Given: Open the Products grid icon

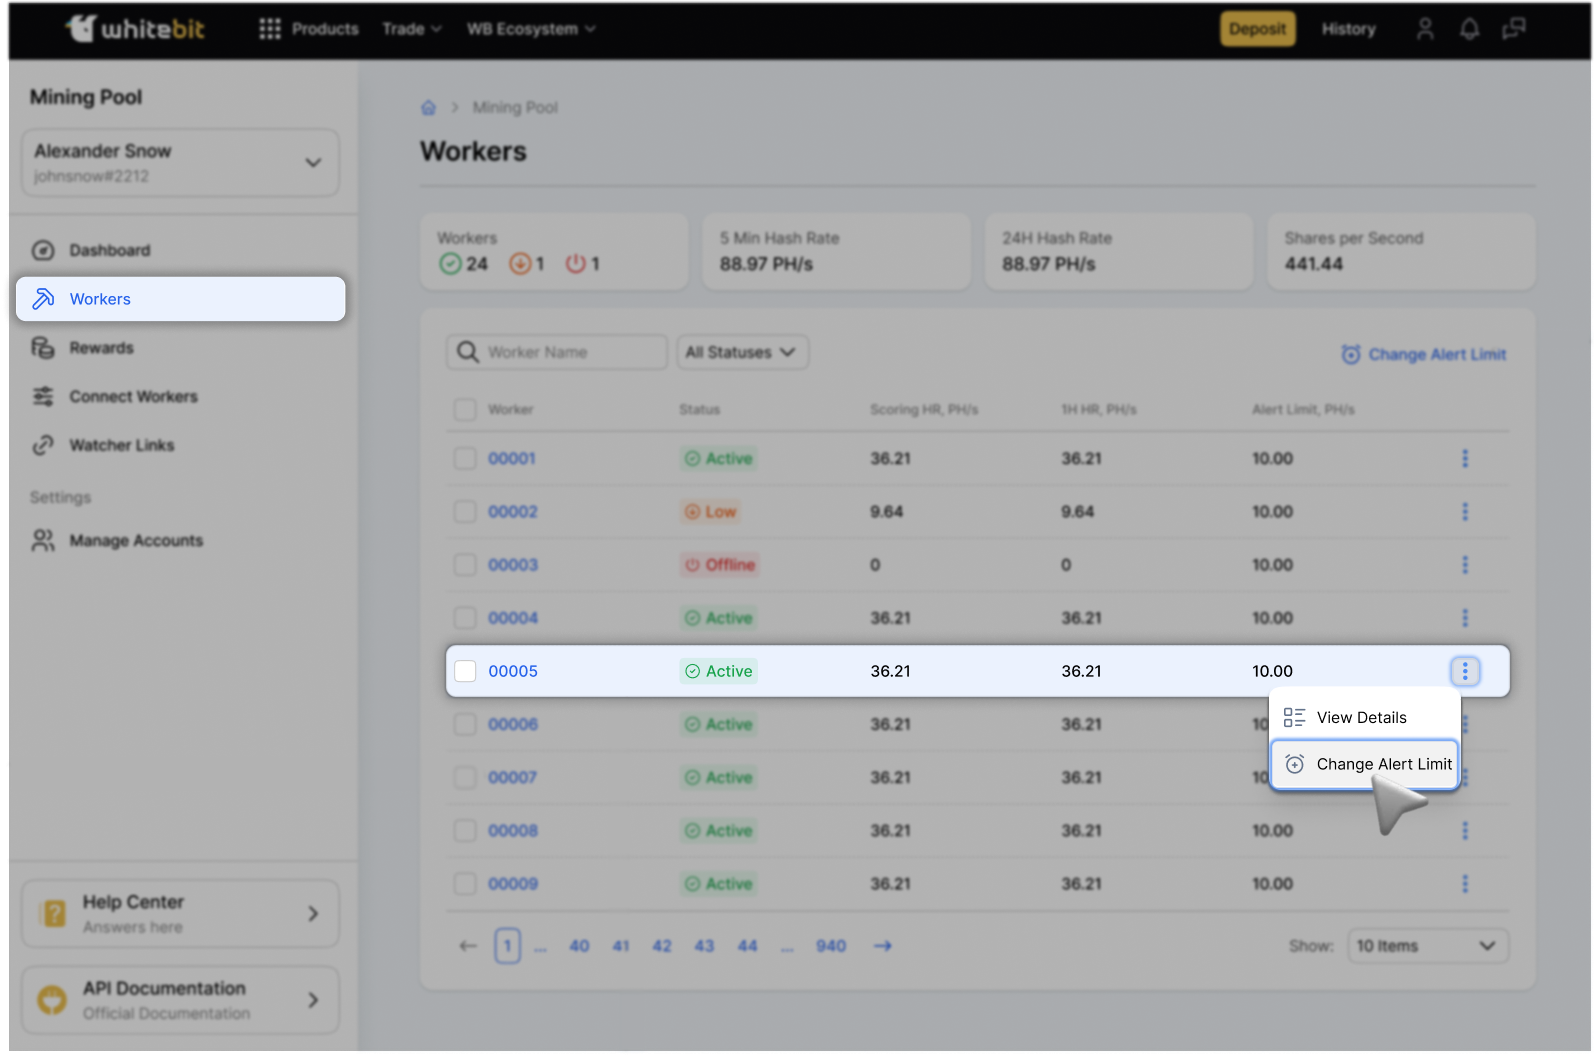Looking at the screenshot, I should coord(269,29).
